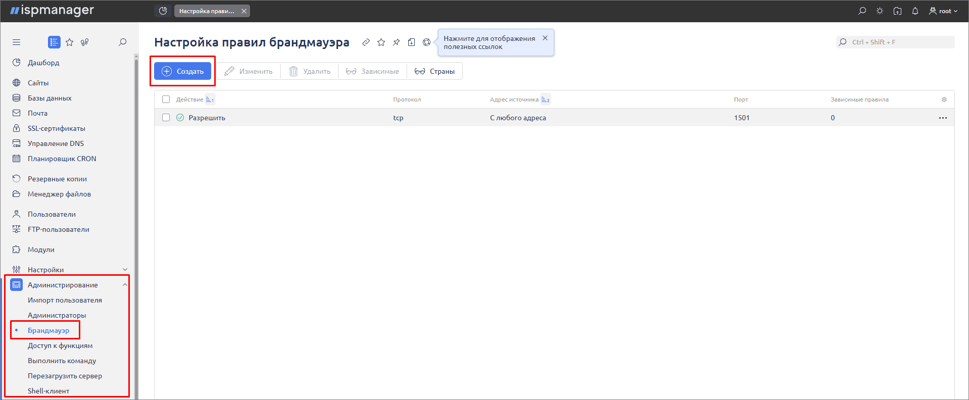Image resolution: width=969 pixels, height=400 pixels.
Task: Open the root user dropdown
Action: [x=943, y=11]
